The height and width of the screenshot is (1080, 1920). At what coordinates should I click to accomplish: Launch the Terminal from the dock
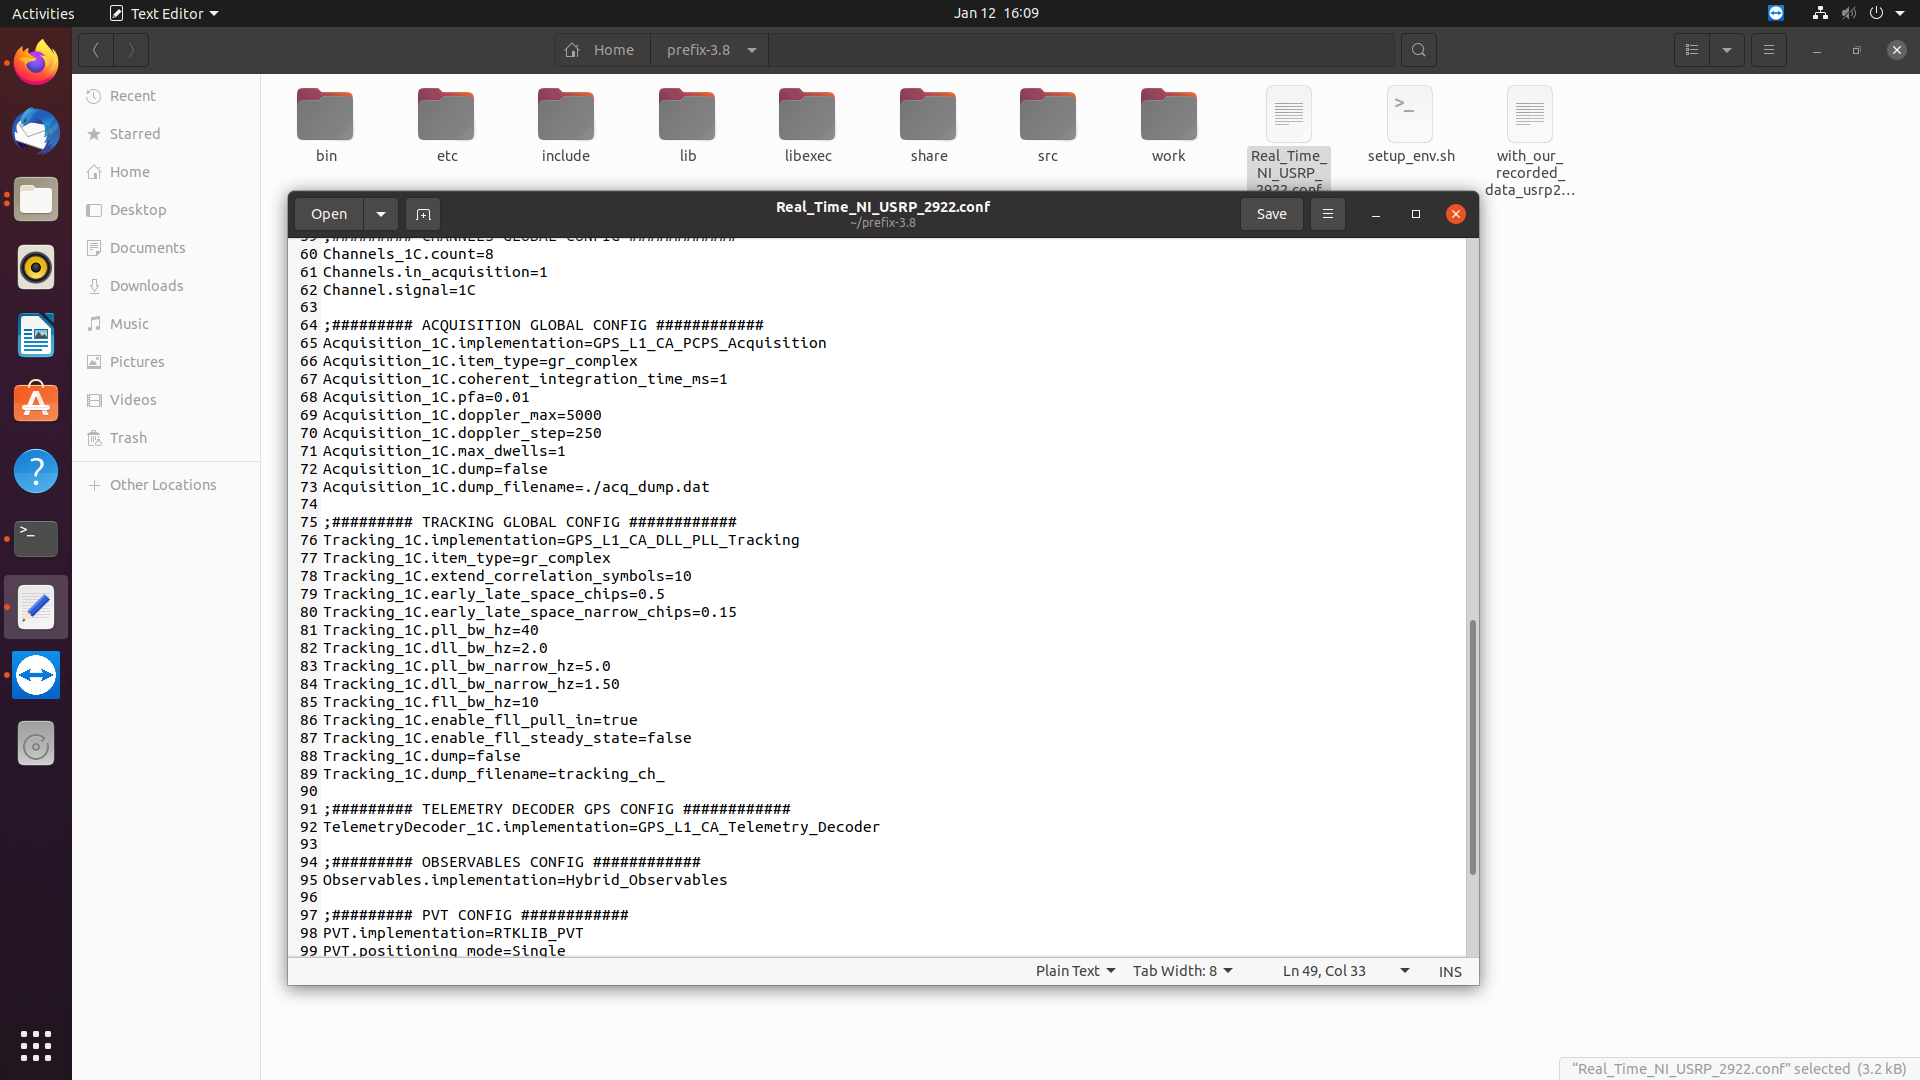(x=35, y=539)
